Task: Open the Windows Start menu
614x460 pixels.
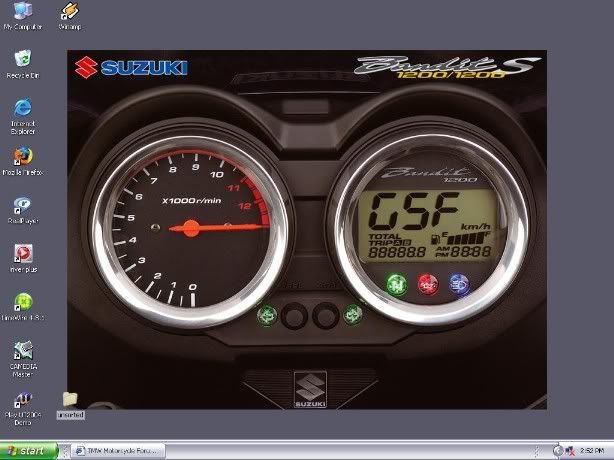Action: click(29, 451)
